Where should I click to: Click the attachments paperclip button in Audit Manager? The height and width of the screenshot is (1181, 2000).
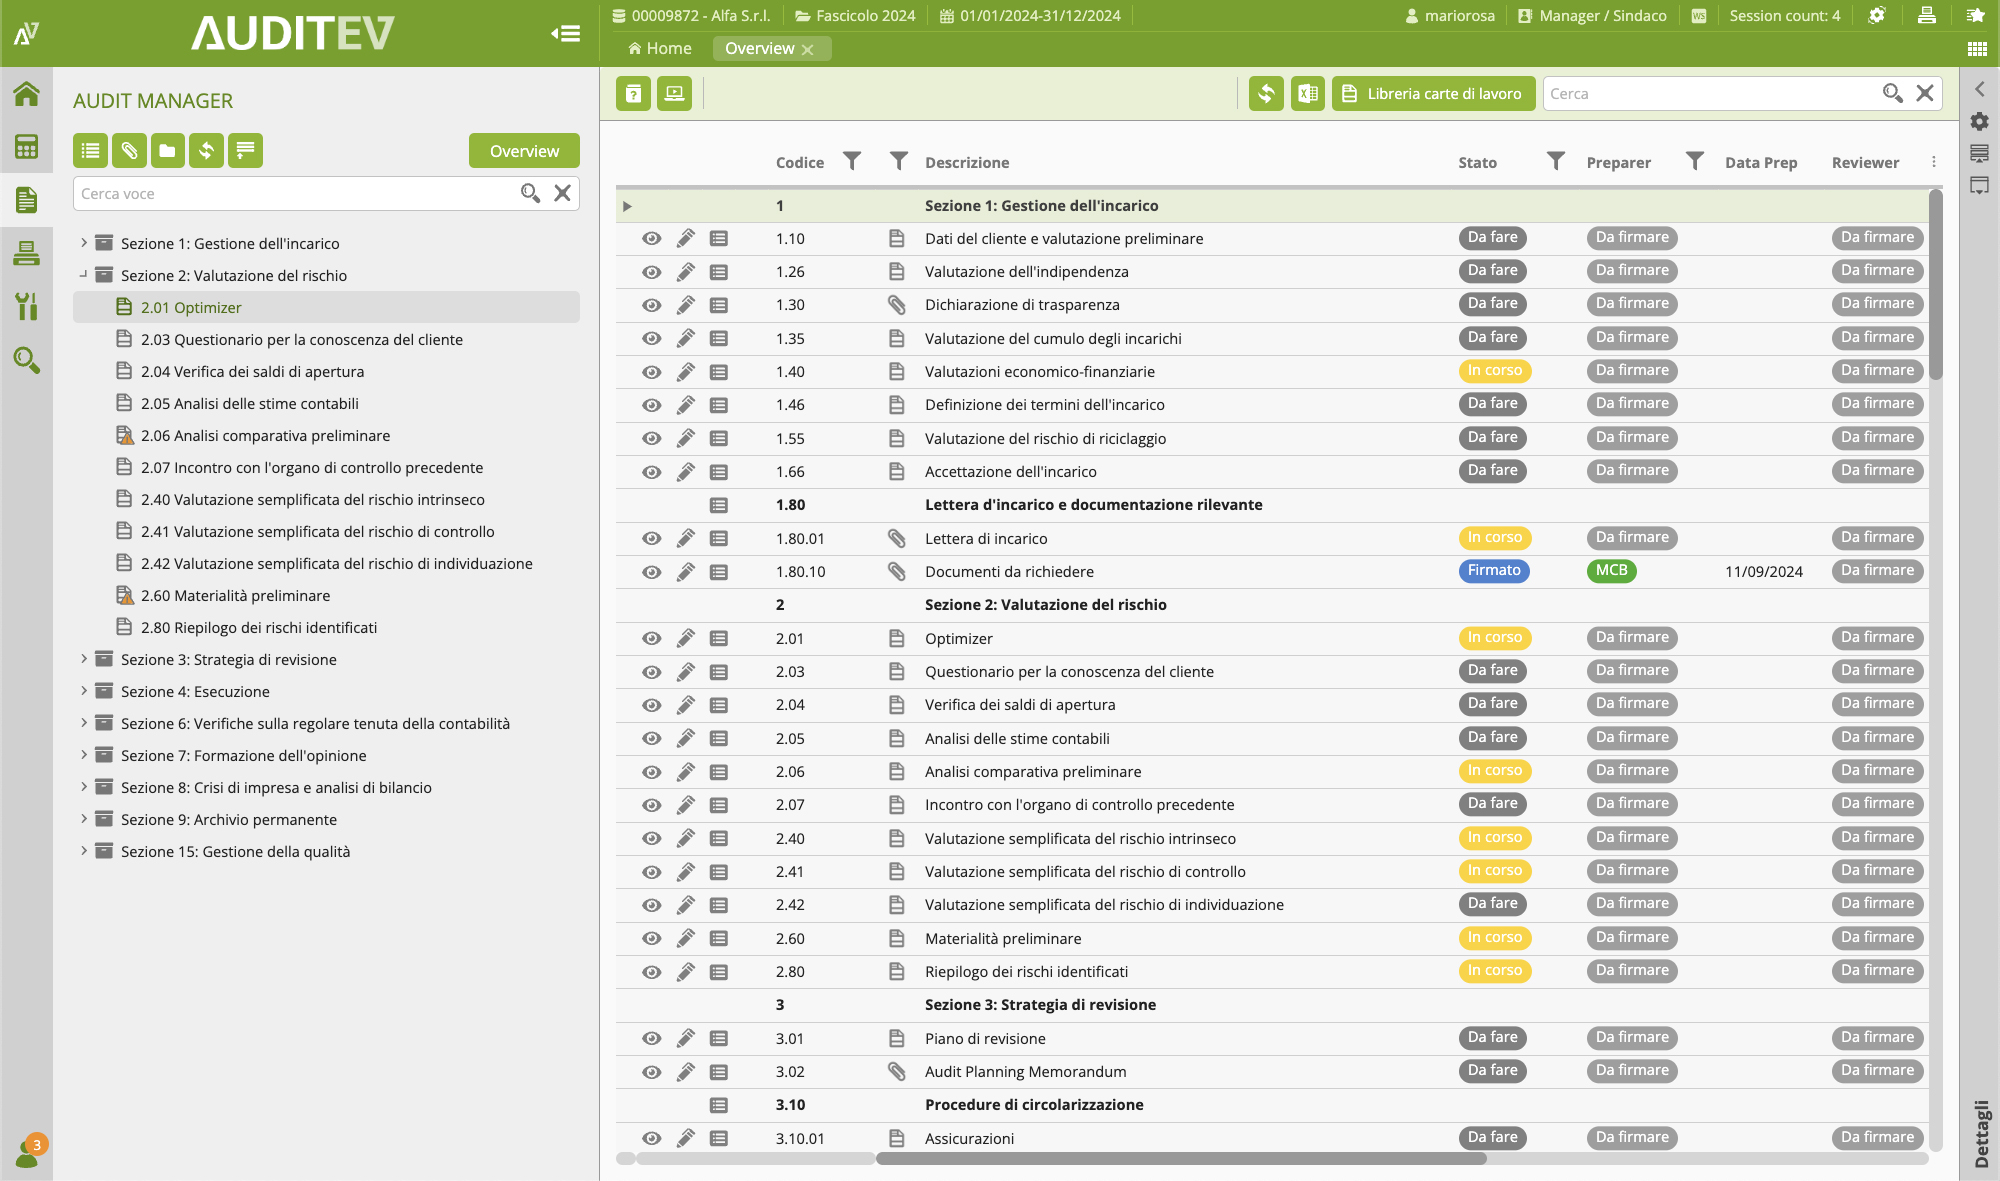129,151
